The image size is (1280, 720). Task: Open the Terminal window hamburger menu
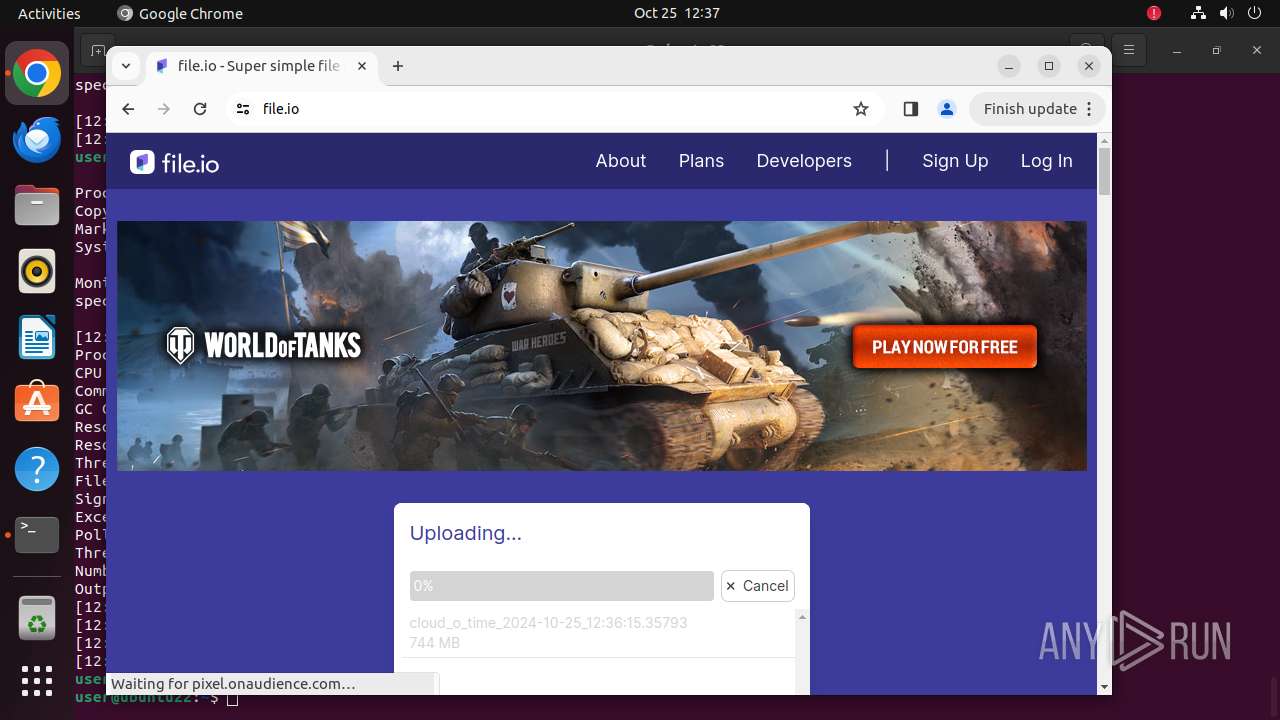click(x=1129, y=49)
